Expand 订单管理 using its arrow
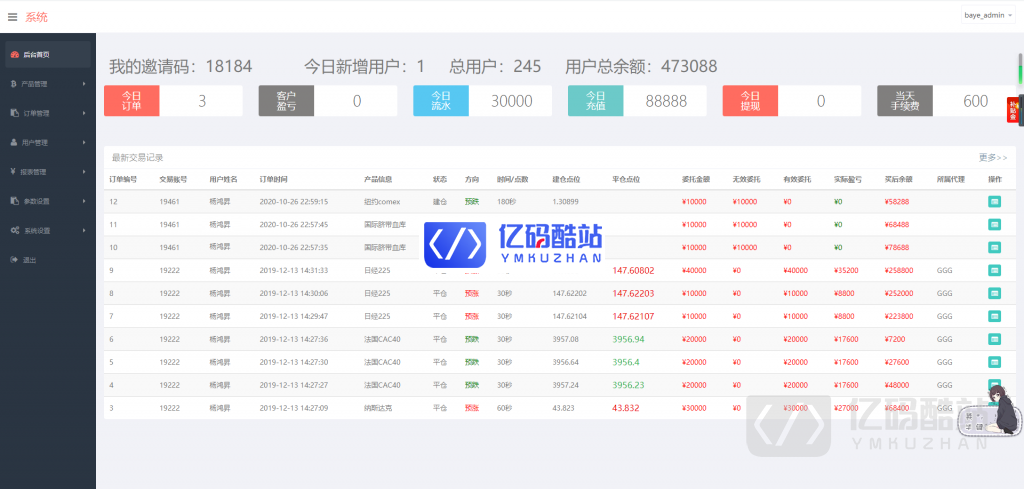The image size is (1024, 489). coord(84,113)
